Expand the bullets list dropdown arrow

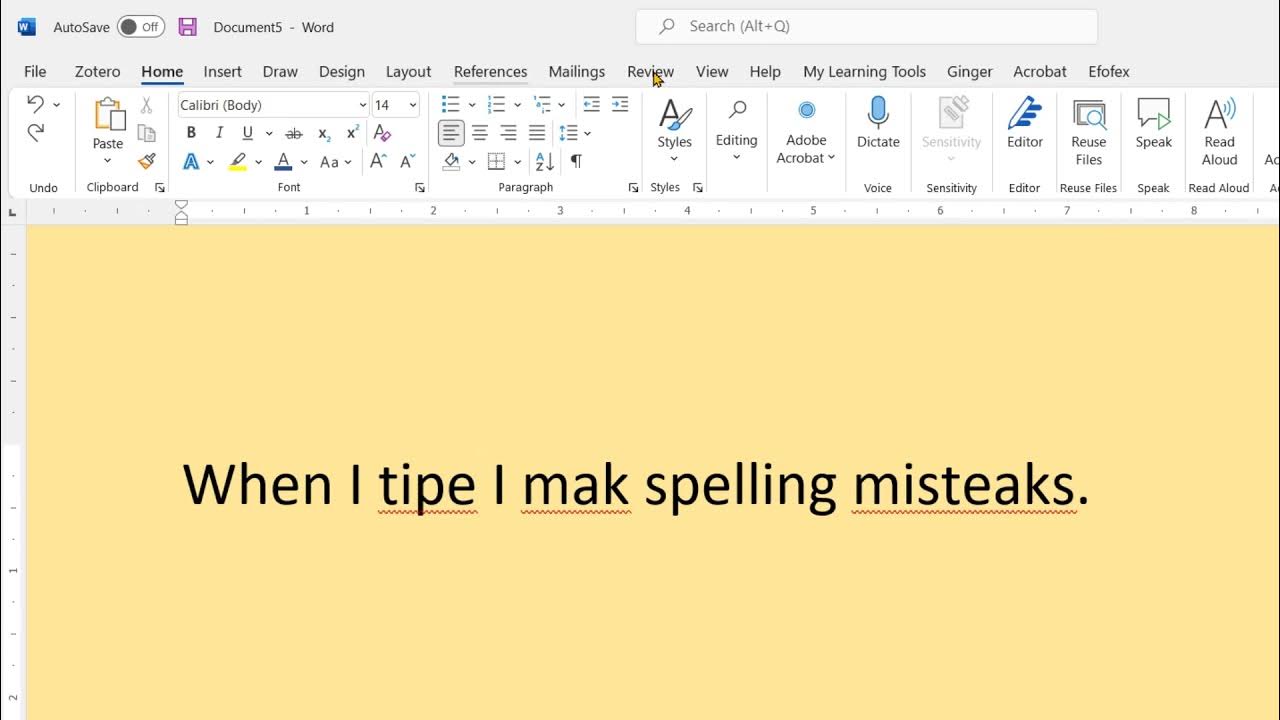(x=472, y=105)
